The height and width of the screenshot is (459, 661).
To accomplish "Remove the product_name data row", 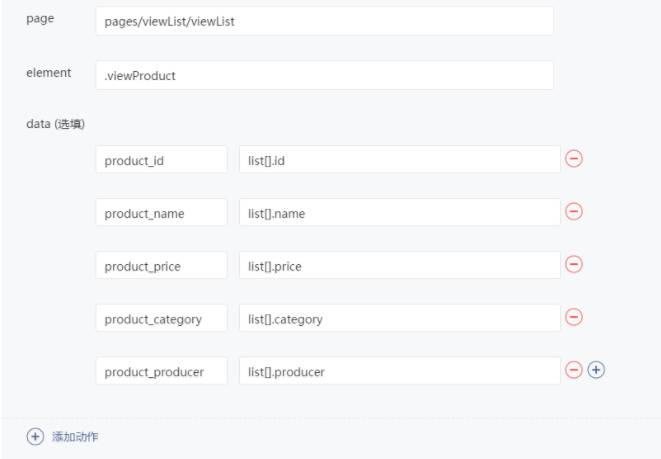I will point(574,211).
